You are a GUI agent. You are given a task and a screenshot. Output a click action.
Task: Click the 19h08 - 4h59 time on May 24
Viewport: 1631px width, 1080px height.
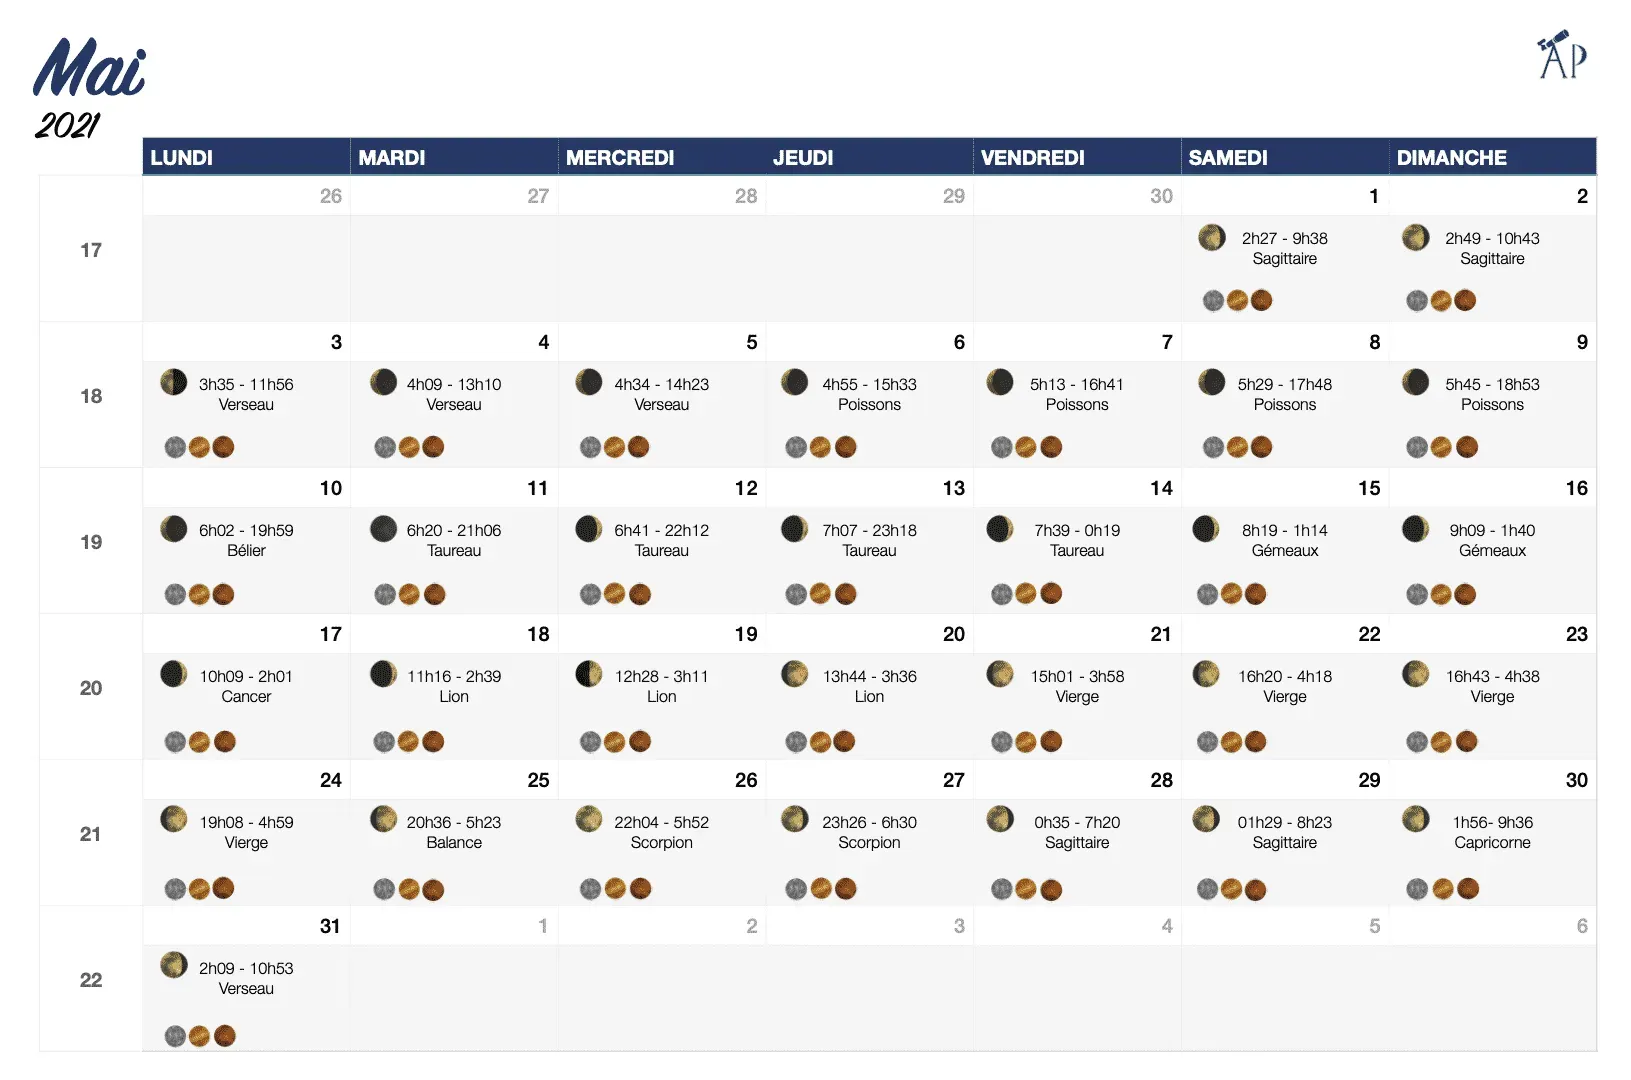click(246, 822)
